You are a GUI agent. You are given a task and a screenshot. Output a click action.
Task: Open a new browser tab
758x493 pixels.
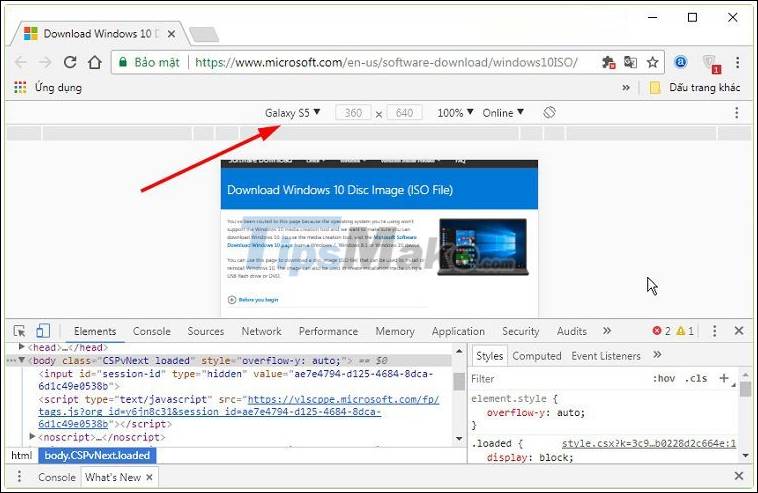pos(204,34)
